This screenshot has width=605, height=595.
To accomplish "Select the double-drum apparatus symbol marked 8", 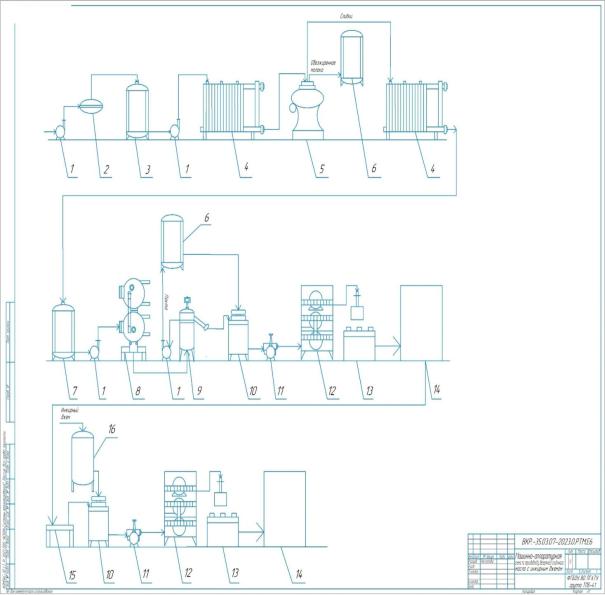I will point(134,319).
